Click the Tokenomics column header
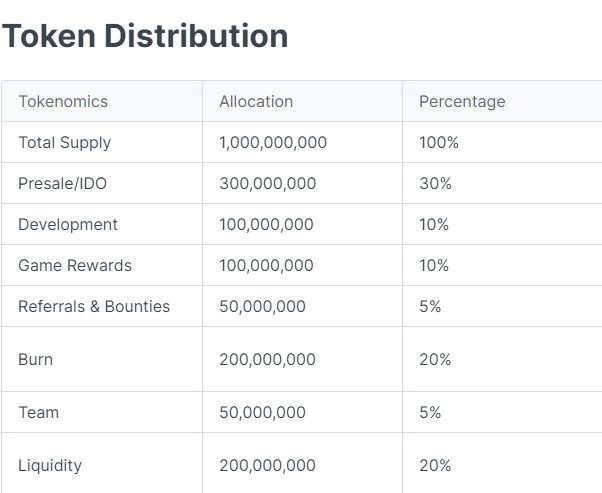602x493 pixels. (63, 101)
